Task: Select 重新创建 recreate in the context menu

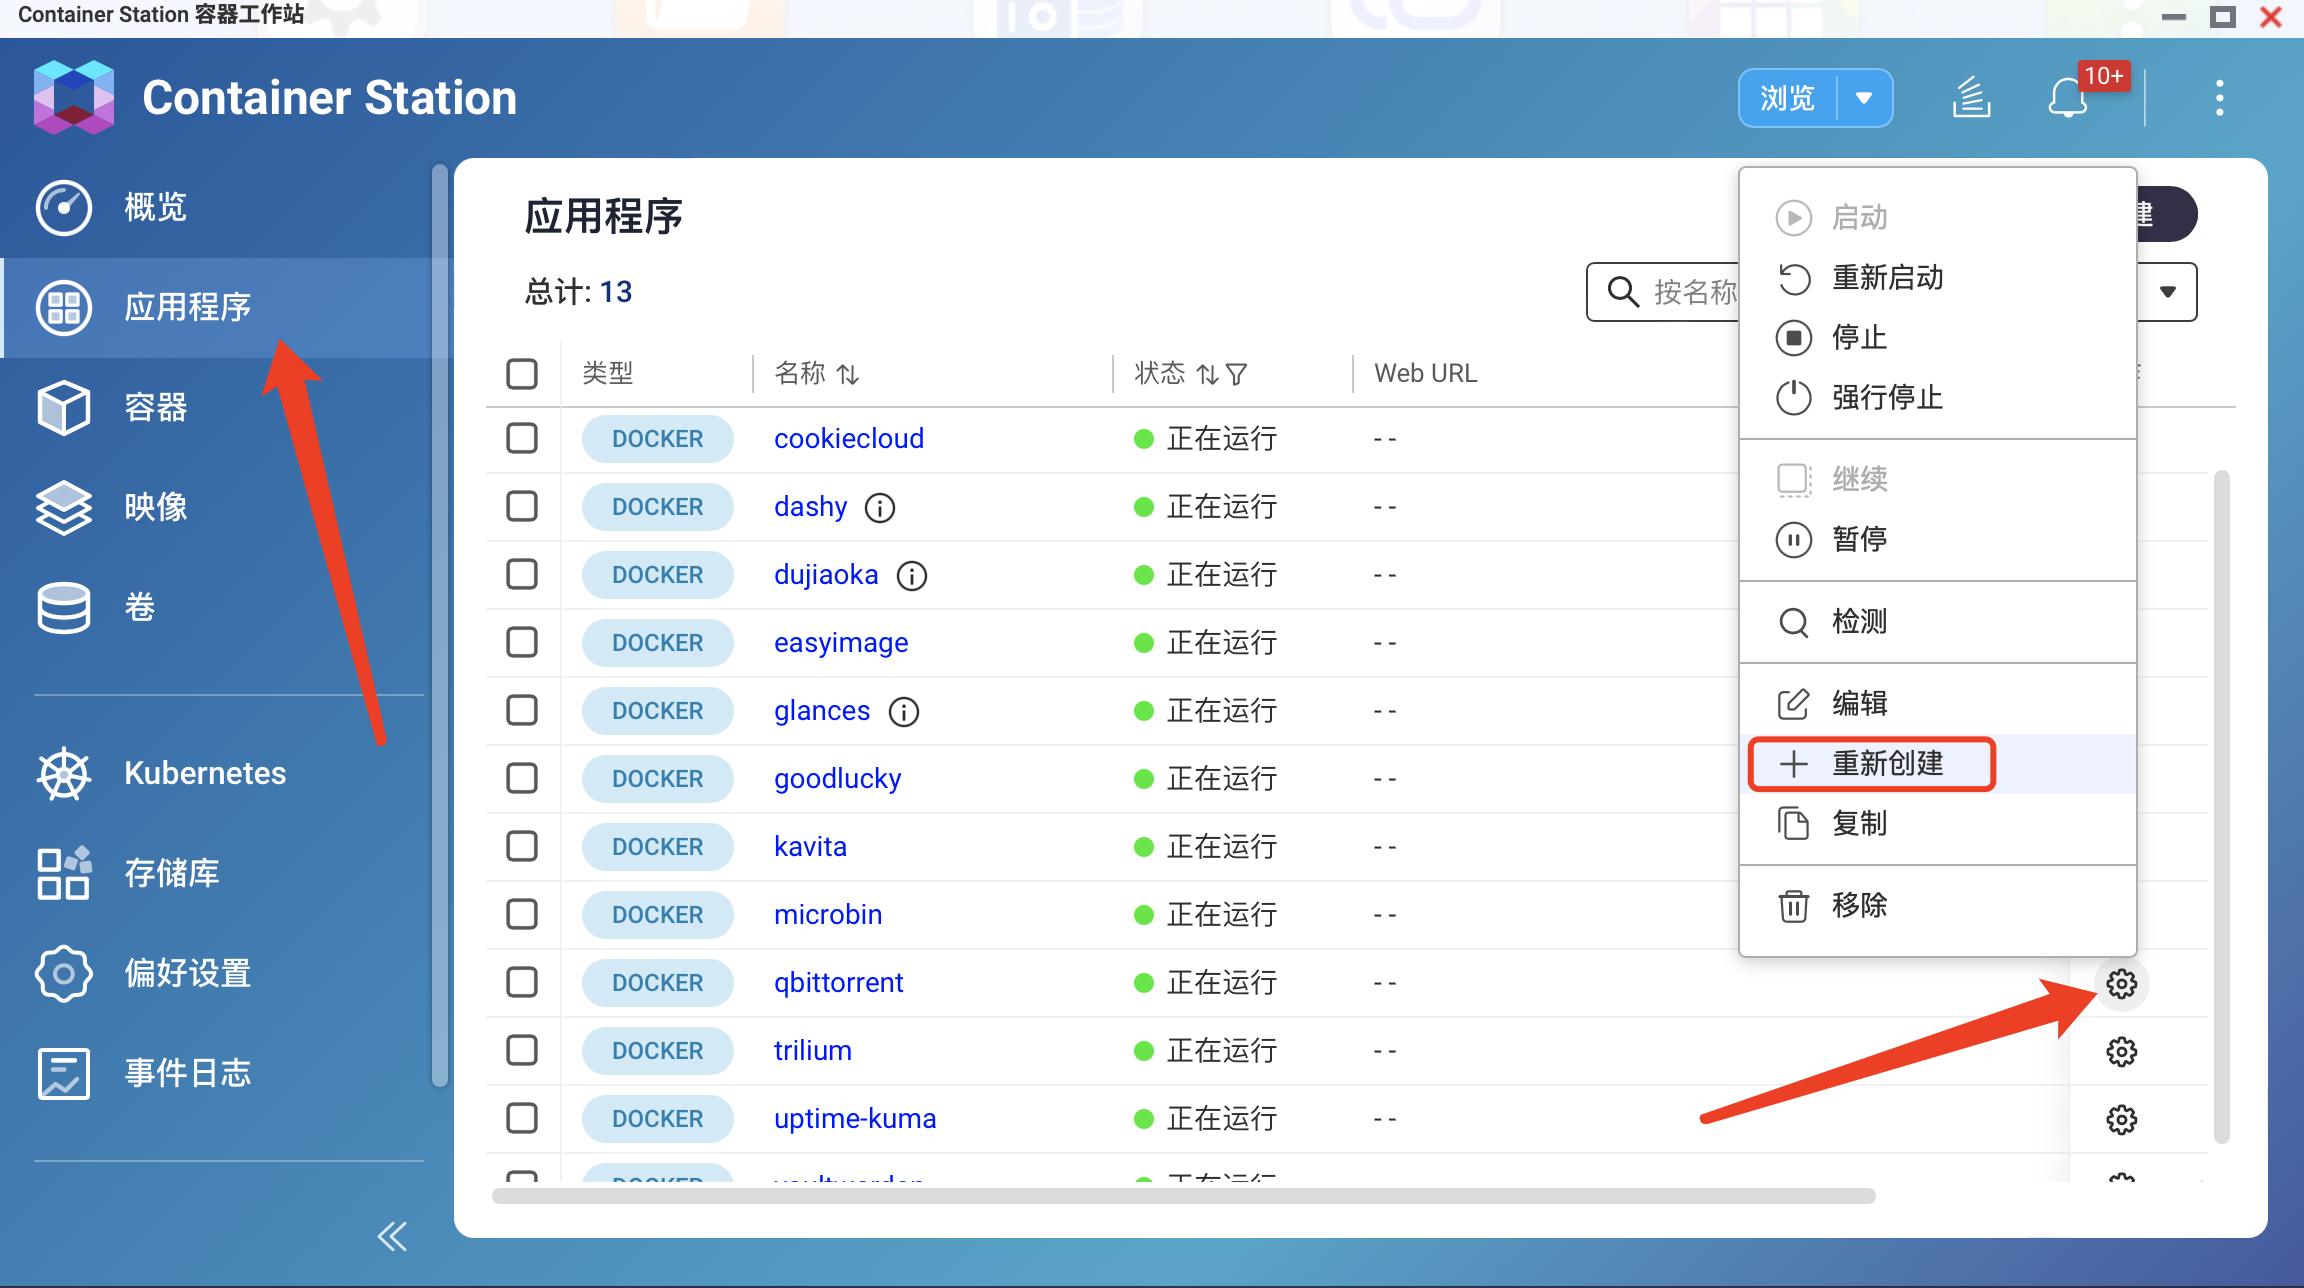Action: pyautogui.click(x=1938, y=763)
